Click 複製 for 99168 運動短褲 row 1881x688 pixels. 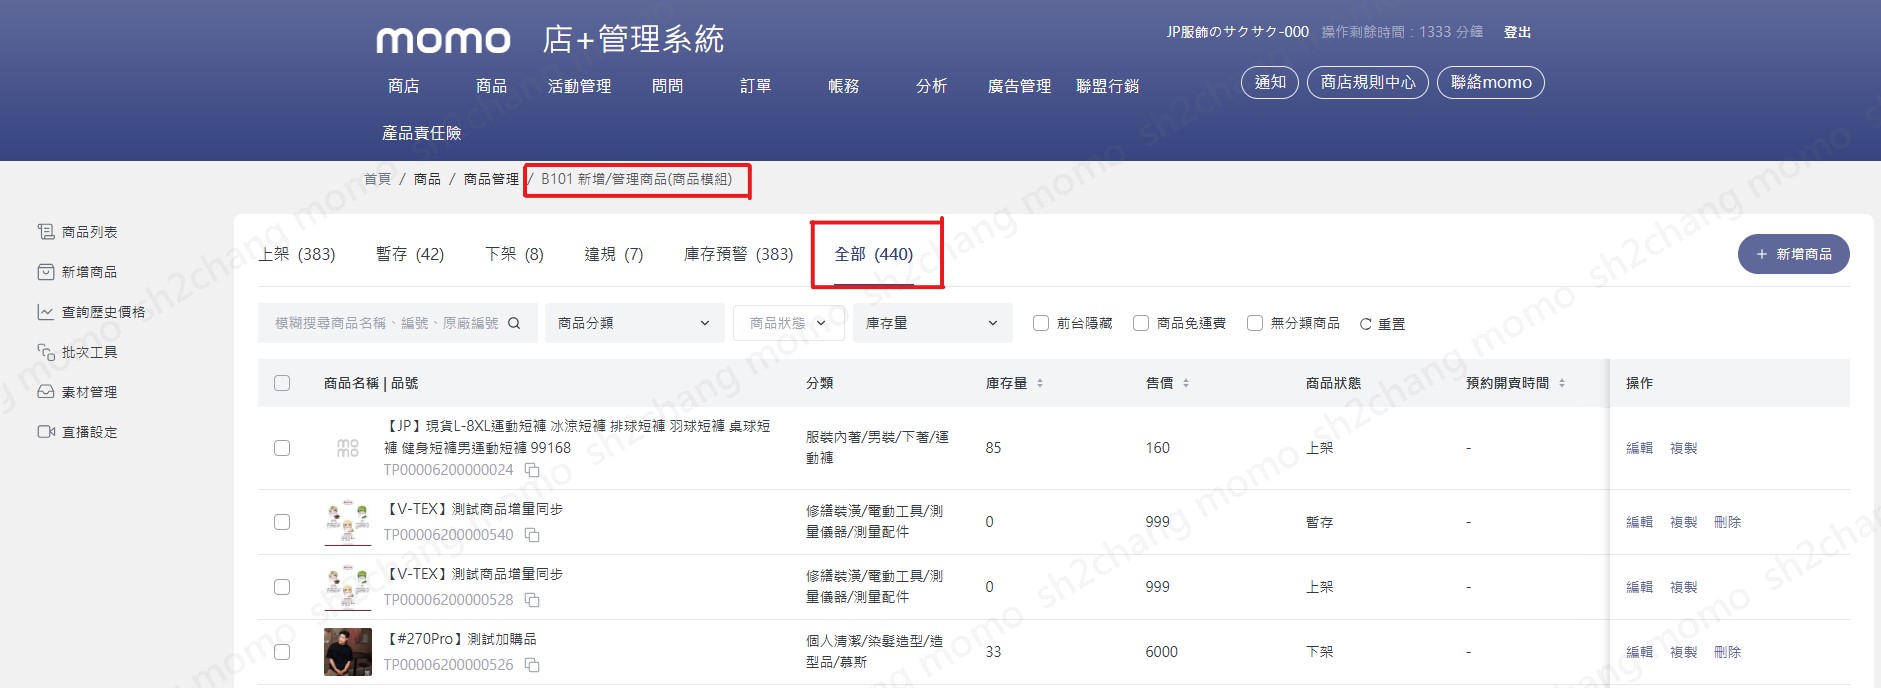pyautogui.click(x=1684, y=448)
